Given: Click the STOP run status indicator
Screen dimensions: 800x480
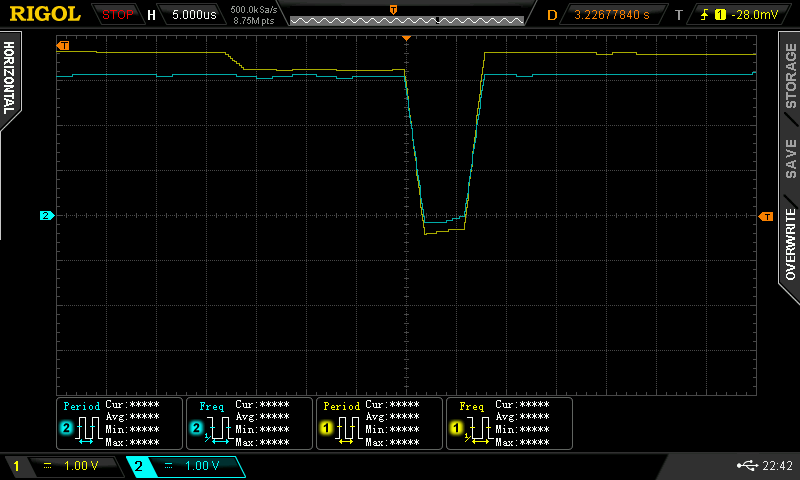Looking at the screenshot, I should click(x=117, y=15).
